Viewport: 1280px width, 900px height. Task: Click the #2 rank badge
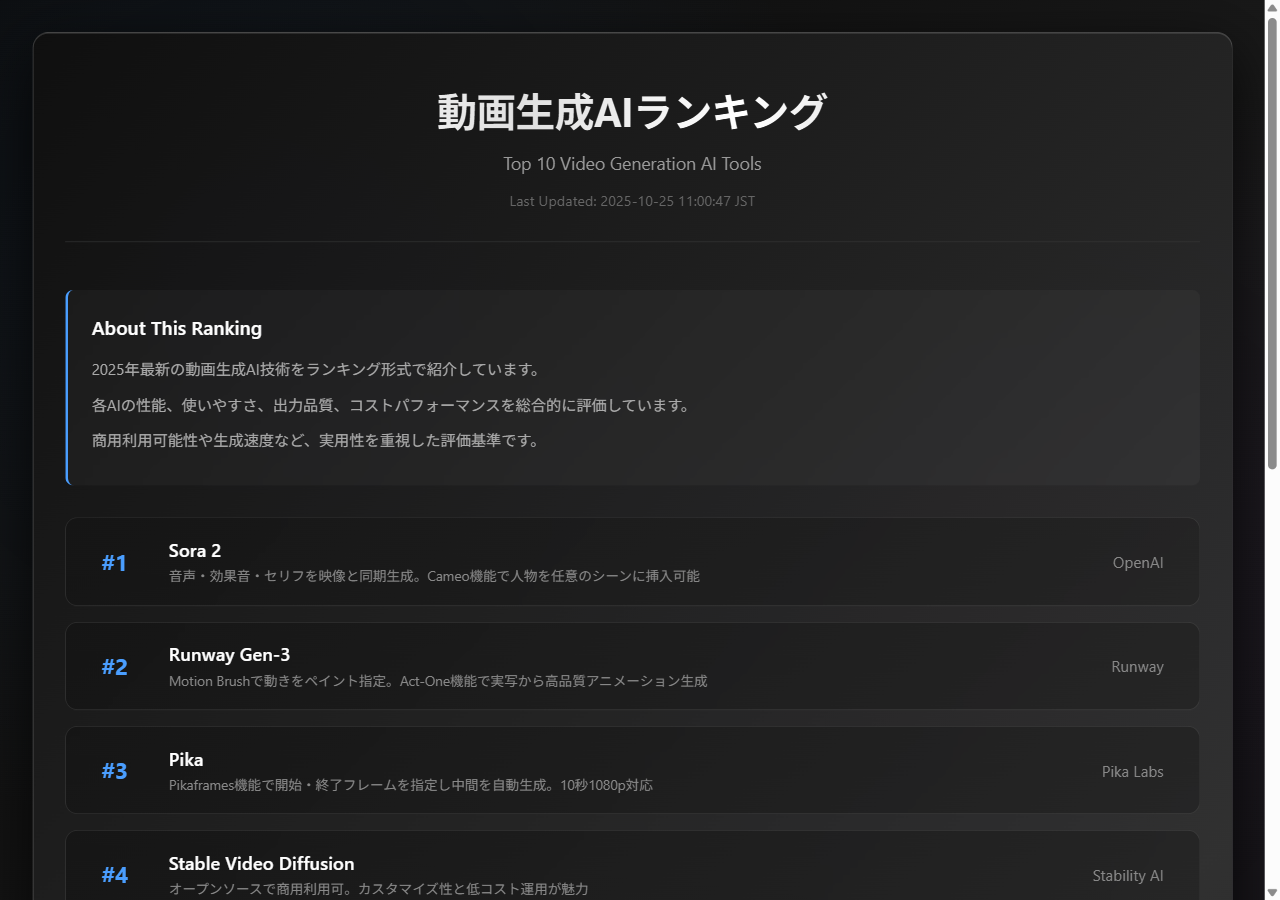click(x=114, y=666)
